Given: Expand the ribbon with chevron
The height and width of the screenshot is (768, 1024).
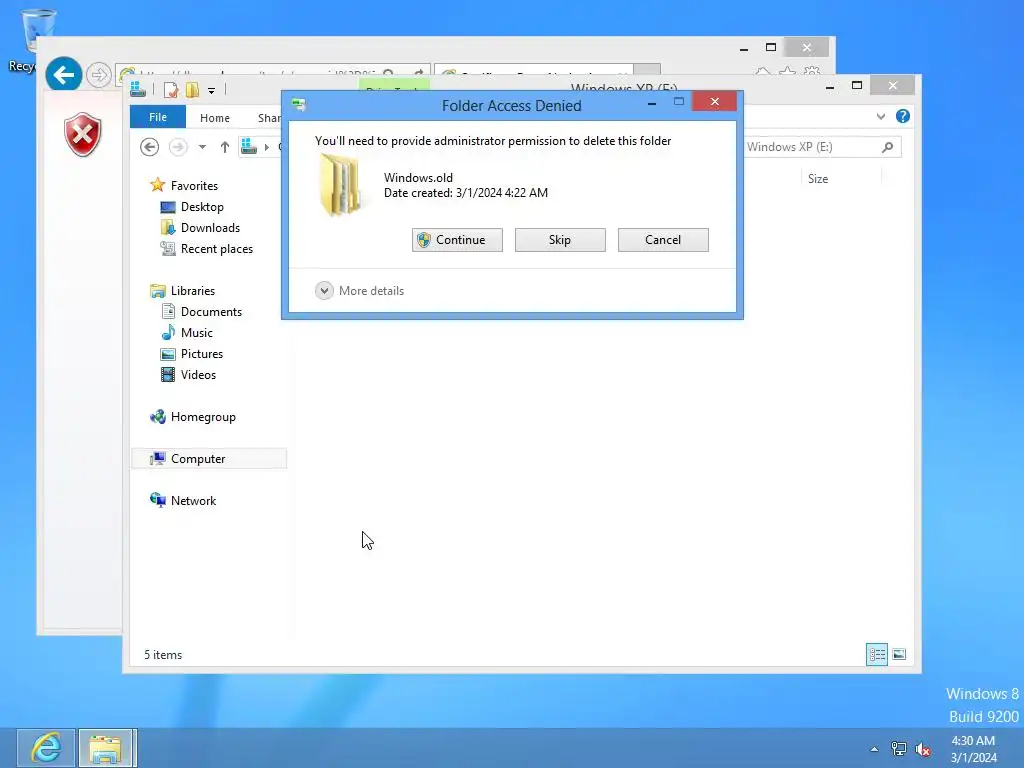Looking at the screenshot, I should tap(881, 116).
